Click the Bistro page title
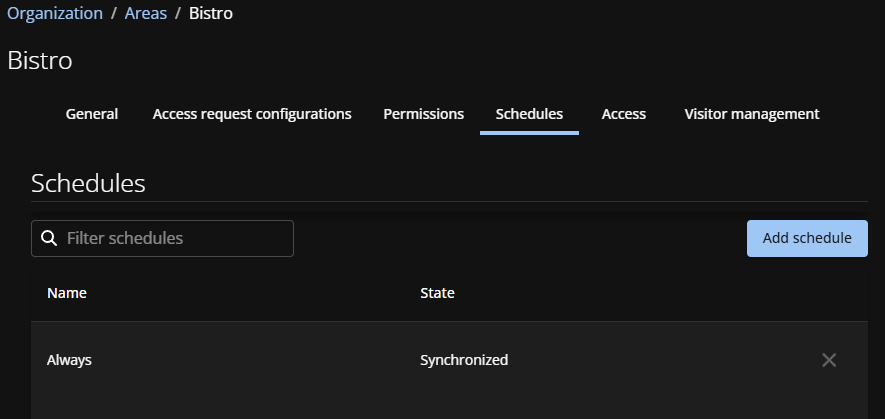 point(40,60)
